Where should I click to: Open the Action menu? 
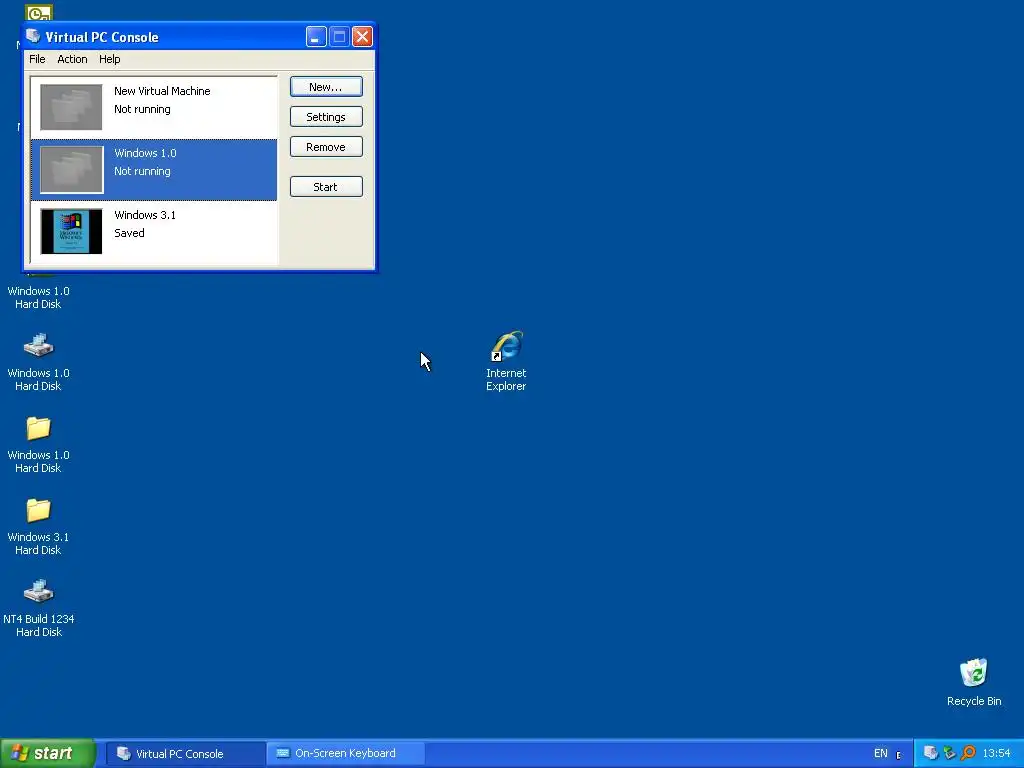click(72, 59)
